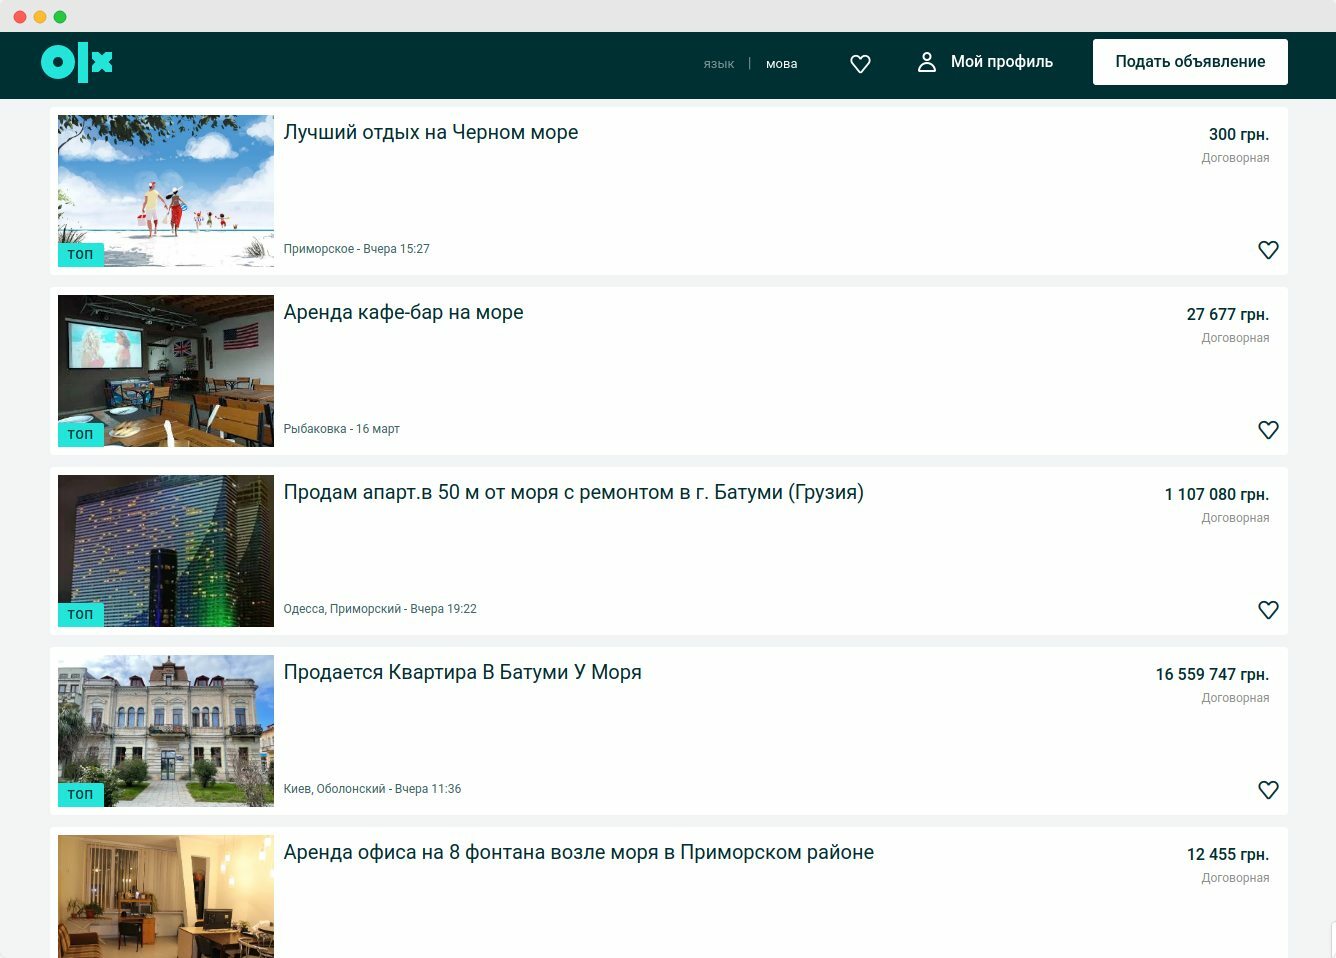Image resolution: width=1336 pixels, height=958 pixels.
Task: Minimize window with yellow button
Action: 40,17
